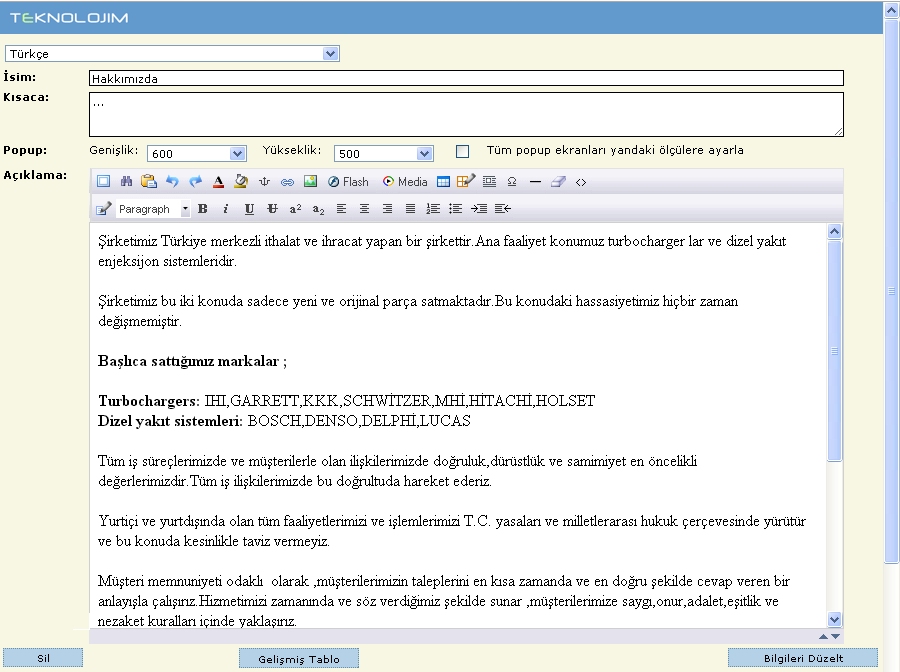Click the style edit pencil icon
This screenshot has width=900, height=672.
coord(103,209)
